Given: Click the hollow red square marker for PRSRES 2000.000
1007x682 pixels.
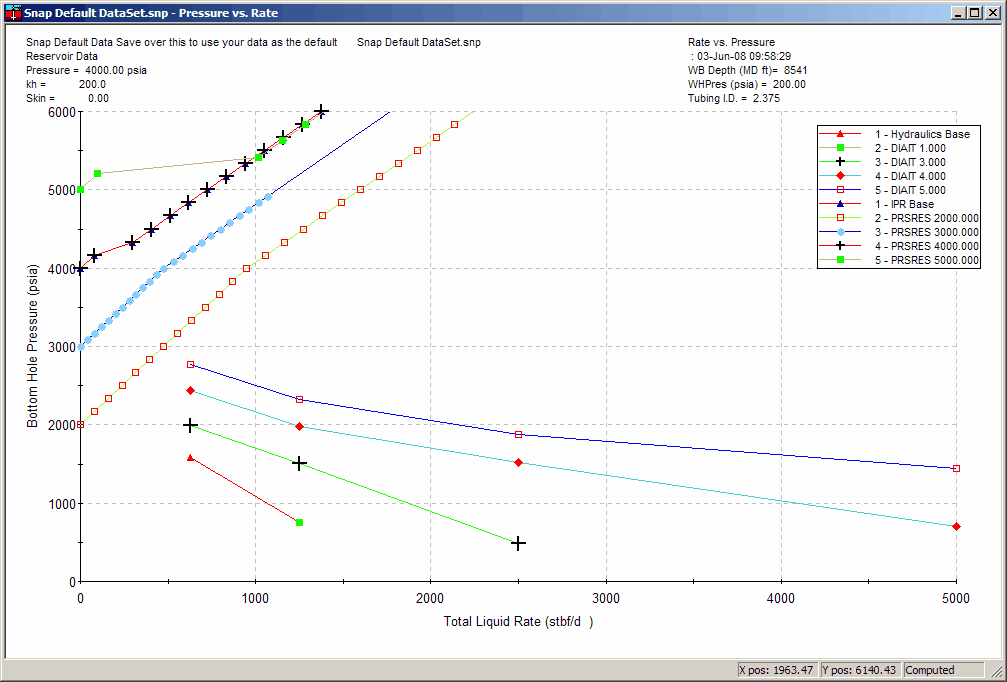Looking at the screenshot, I should pyautogui.click(x=841, y=218).
